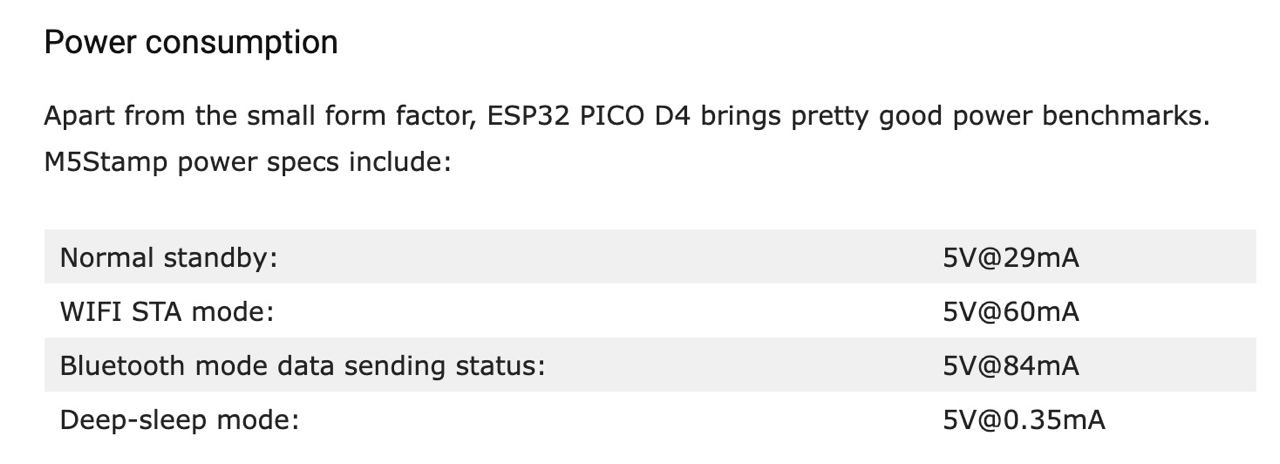Click the comma after "factor"
The height and width of the screenshot is (464, 1280).
click(x=473, y=120)
